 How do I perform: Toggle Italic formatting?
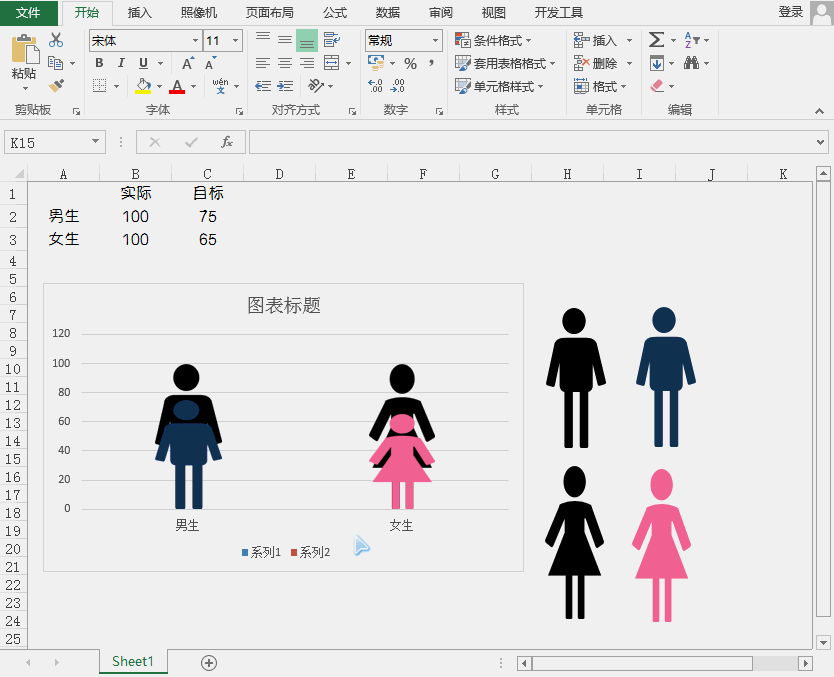[x=121, y=63]
